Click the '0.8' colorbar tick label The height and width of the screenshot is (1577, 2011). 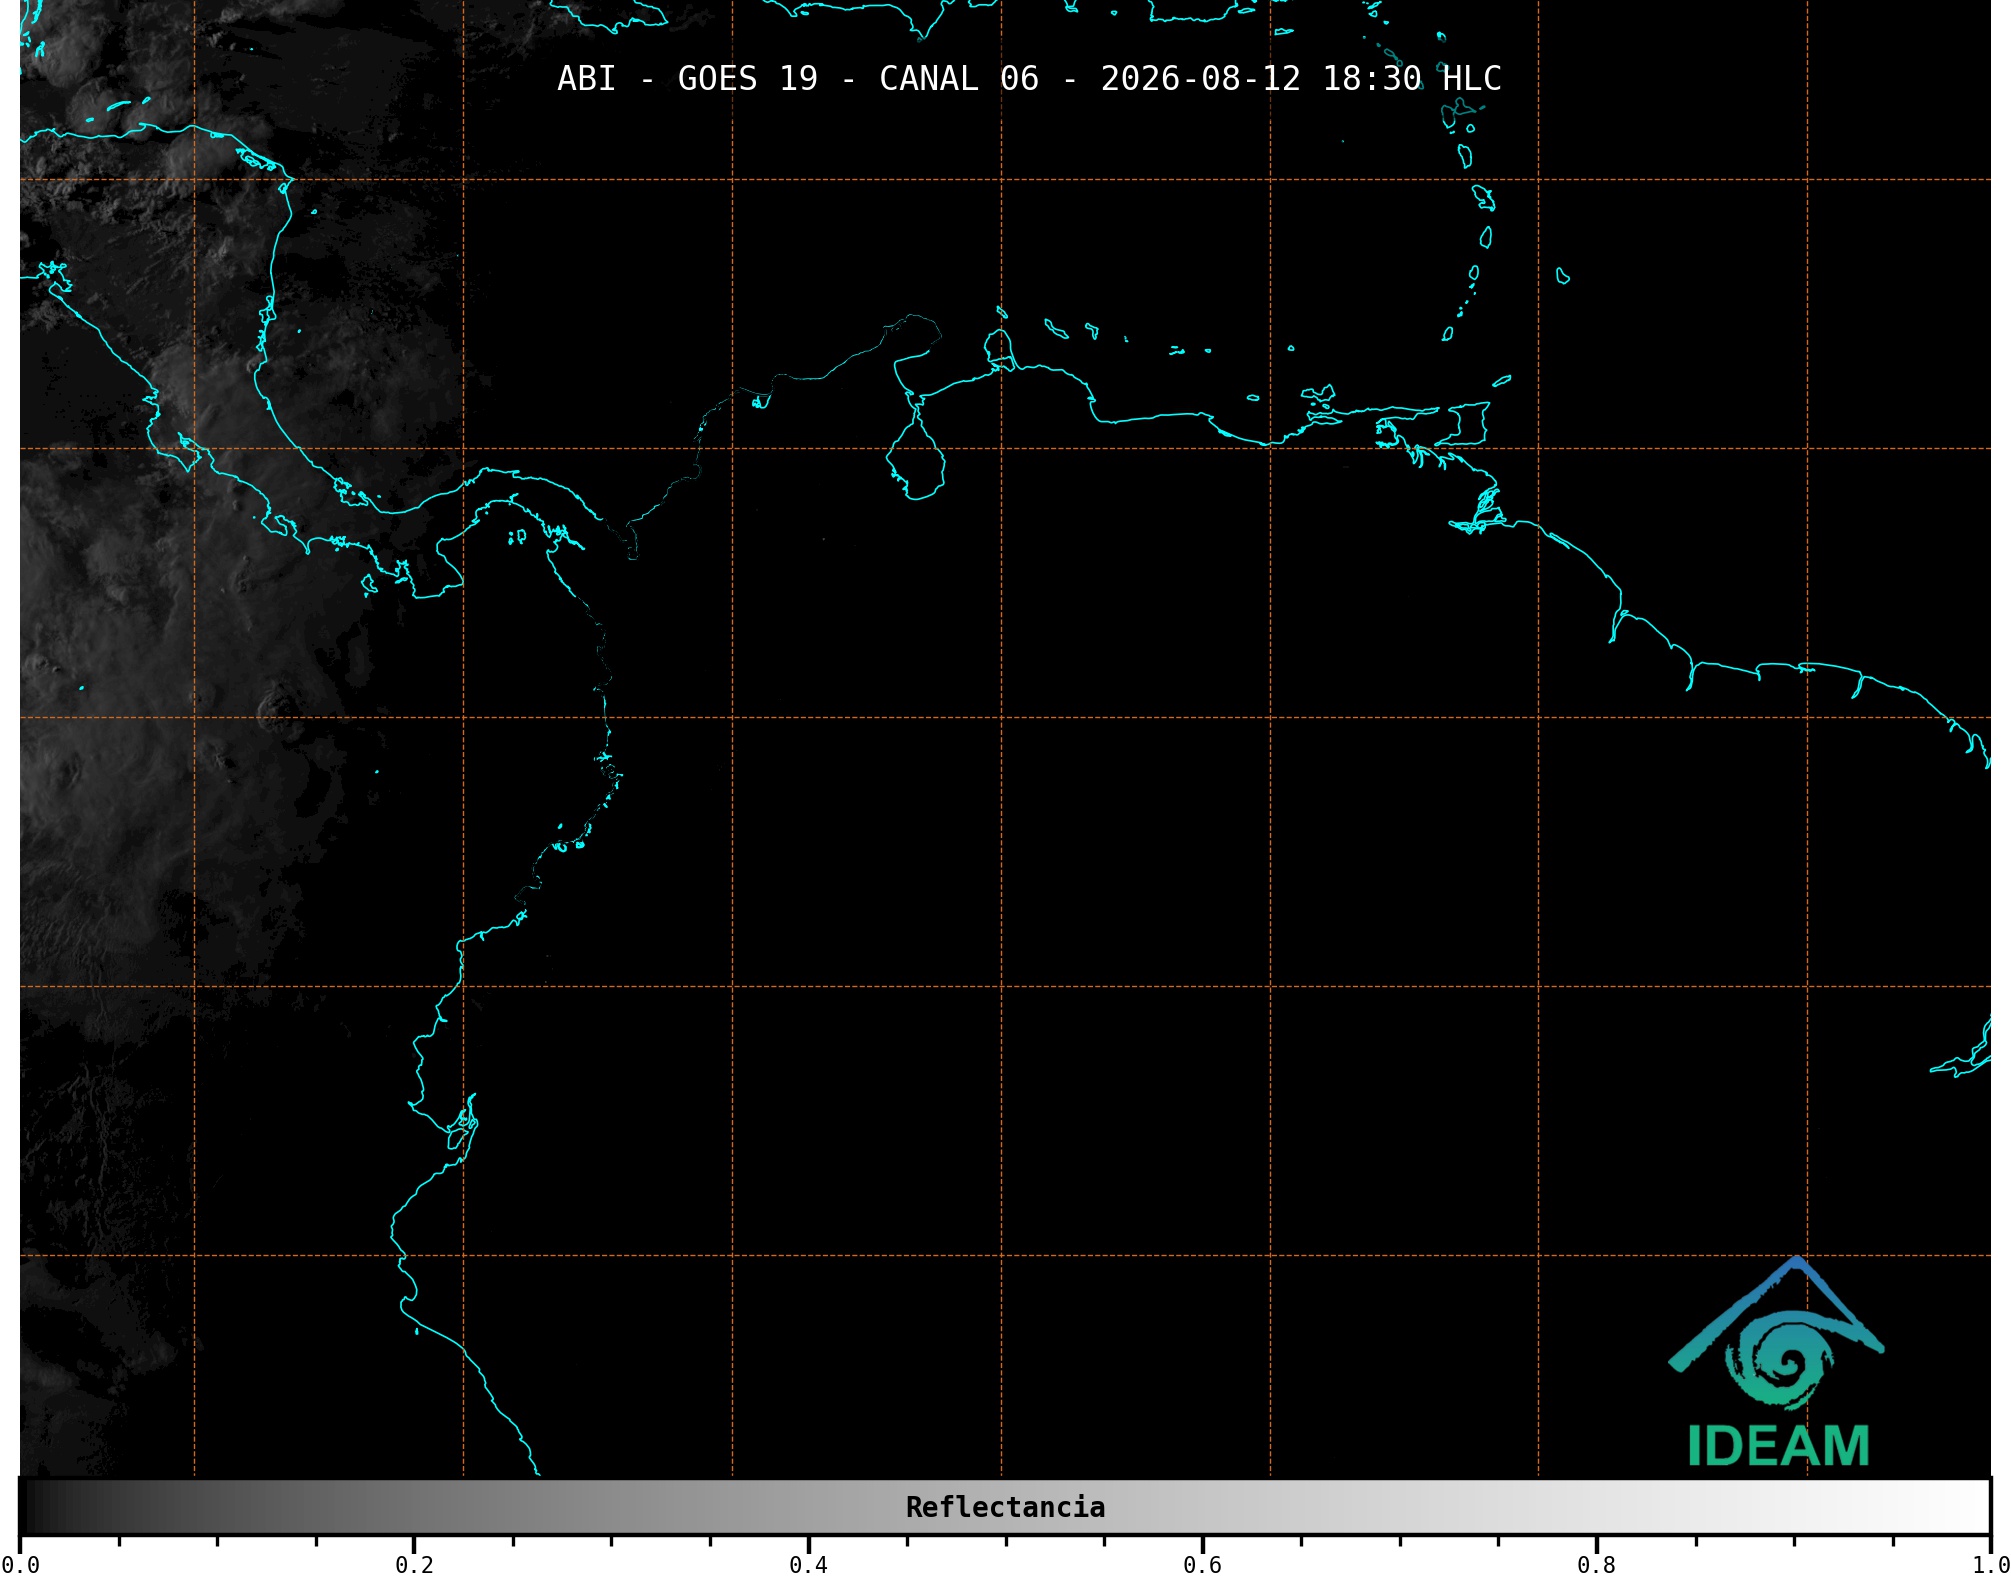tap(1596, 1565)
